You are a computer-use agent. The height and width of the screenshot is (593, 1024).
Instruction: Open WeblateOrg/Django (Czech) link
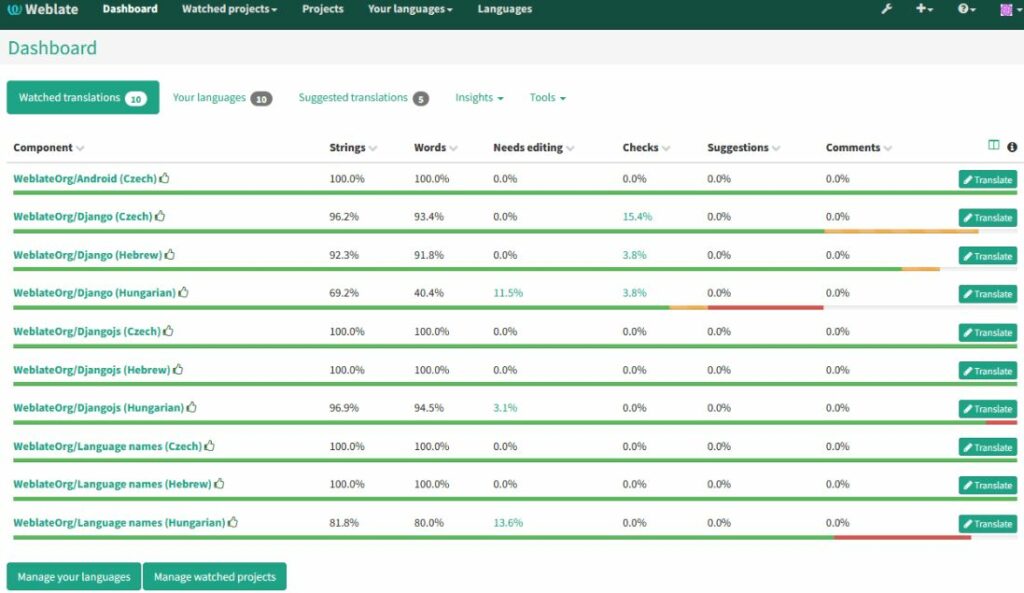tap(83, 216)
